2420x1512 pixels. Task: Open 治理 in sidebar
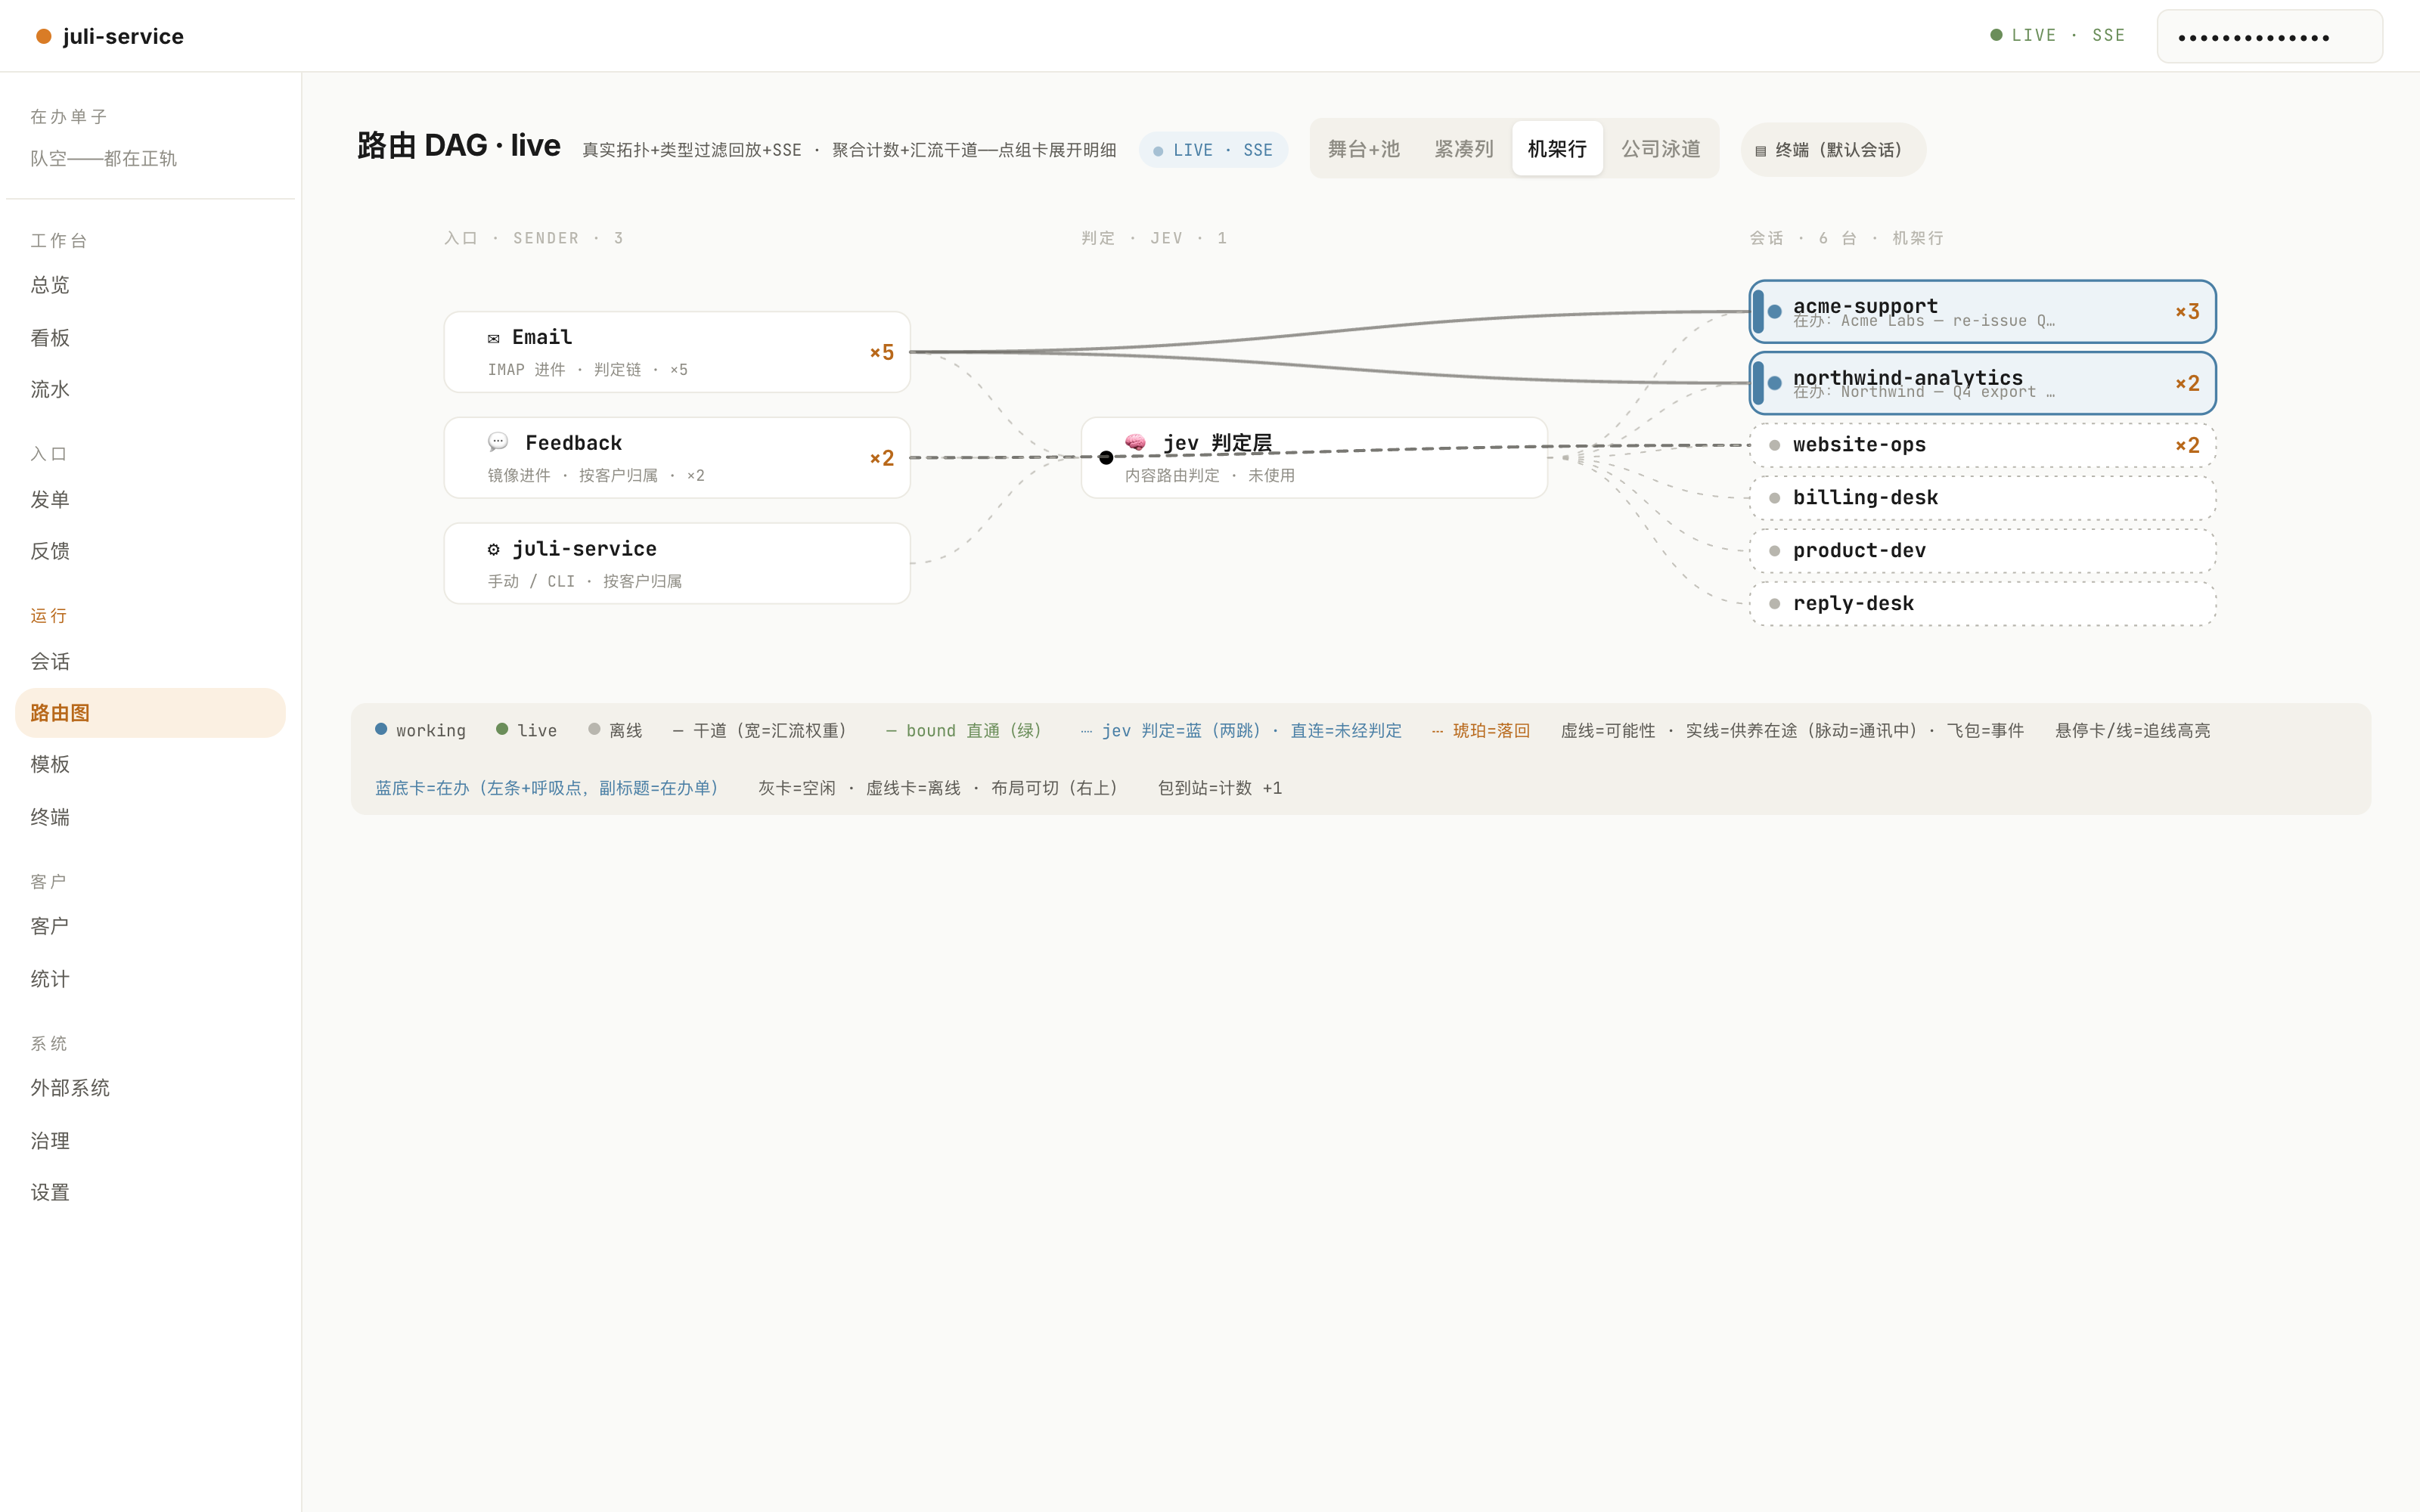(150, 1140)
